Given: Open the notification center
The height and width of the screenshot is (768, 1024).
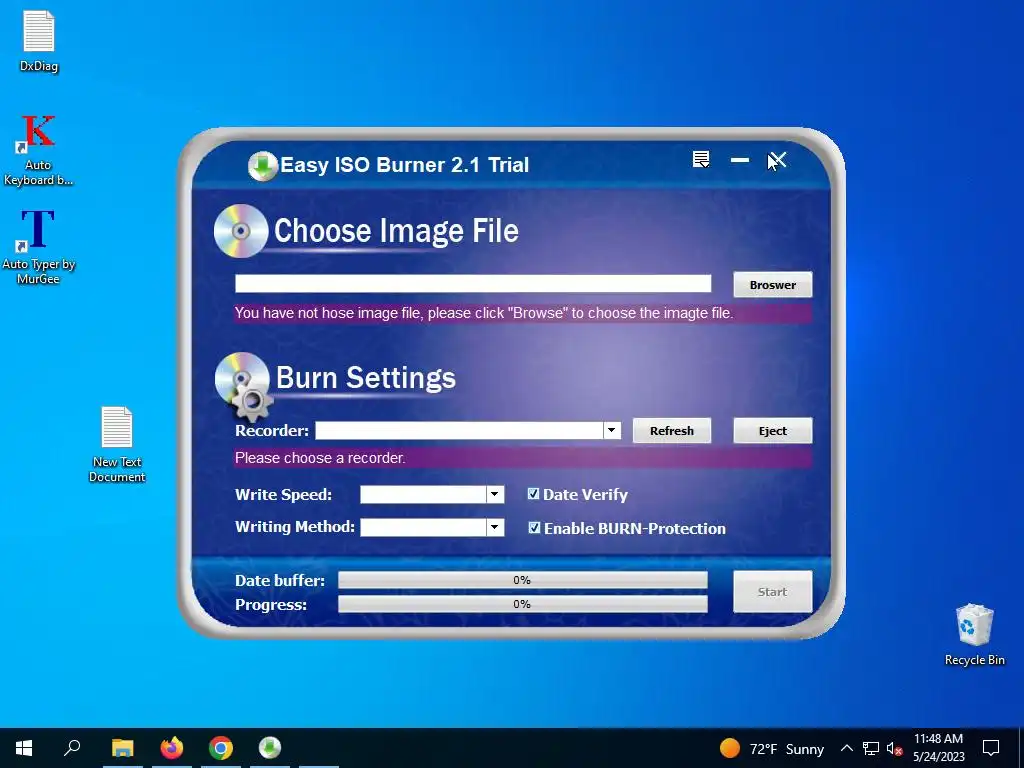Looking at the screenshot, I should pyautogui.click(x=991, y=748).
